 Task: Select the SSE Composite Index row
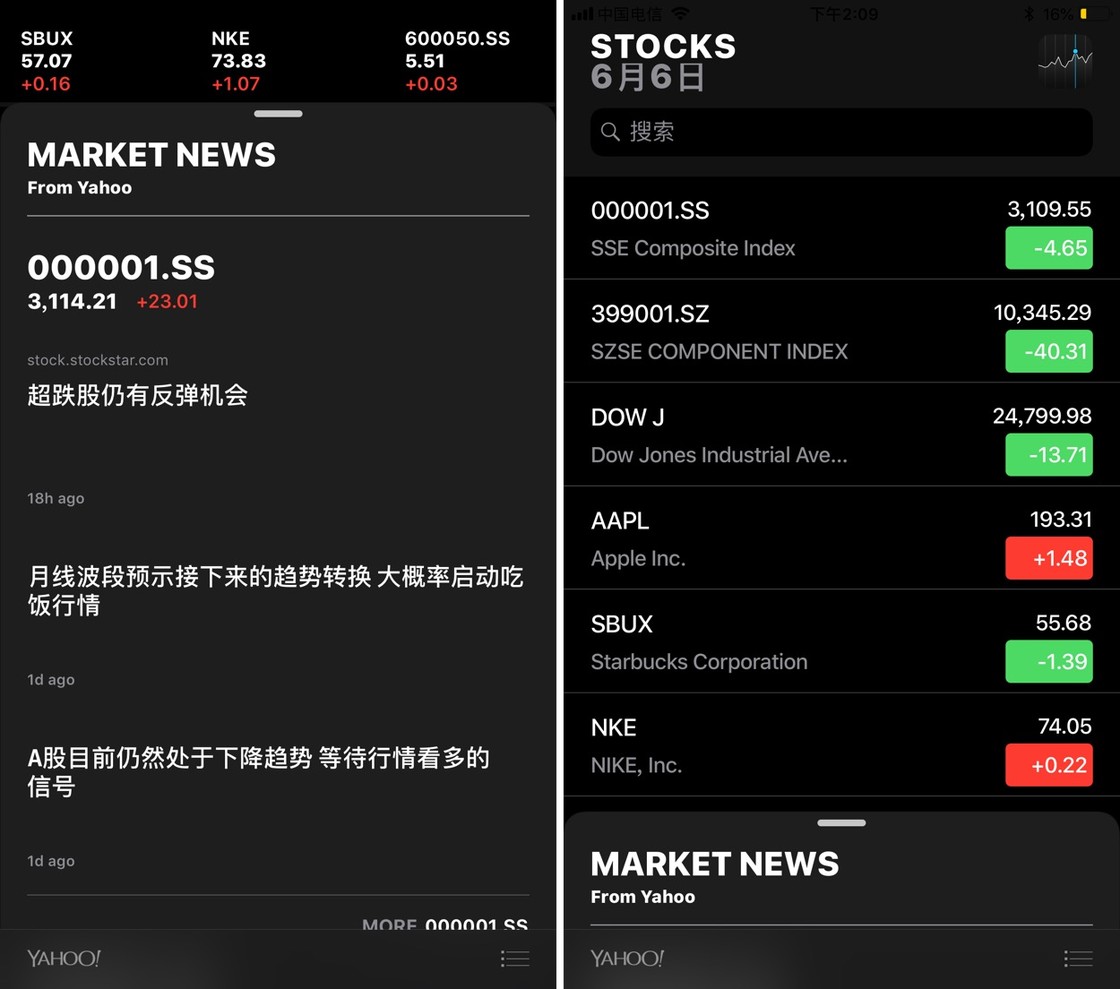pyautogui.click(x=841, y=228)
